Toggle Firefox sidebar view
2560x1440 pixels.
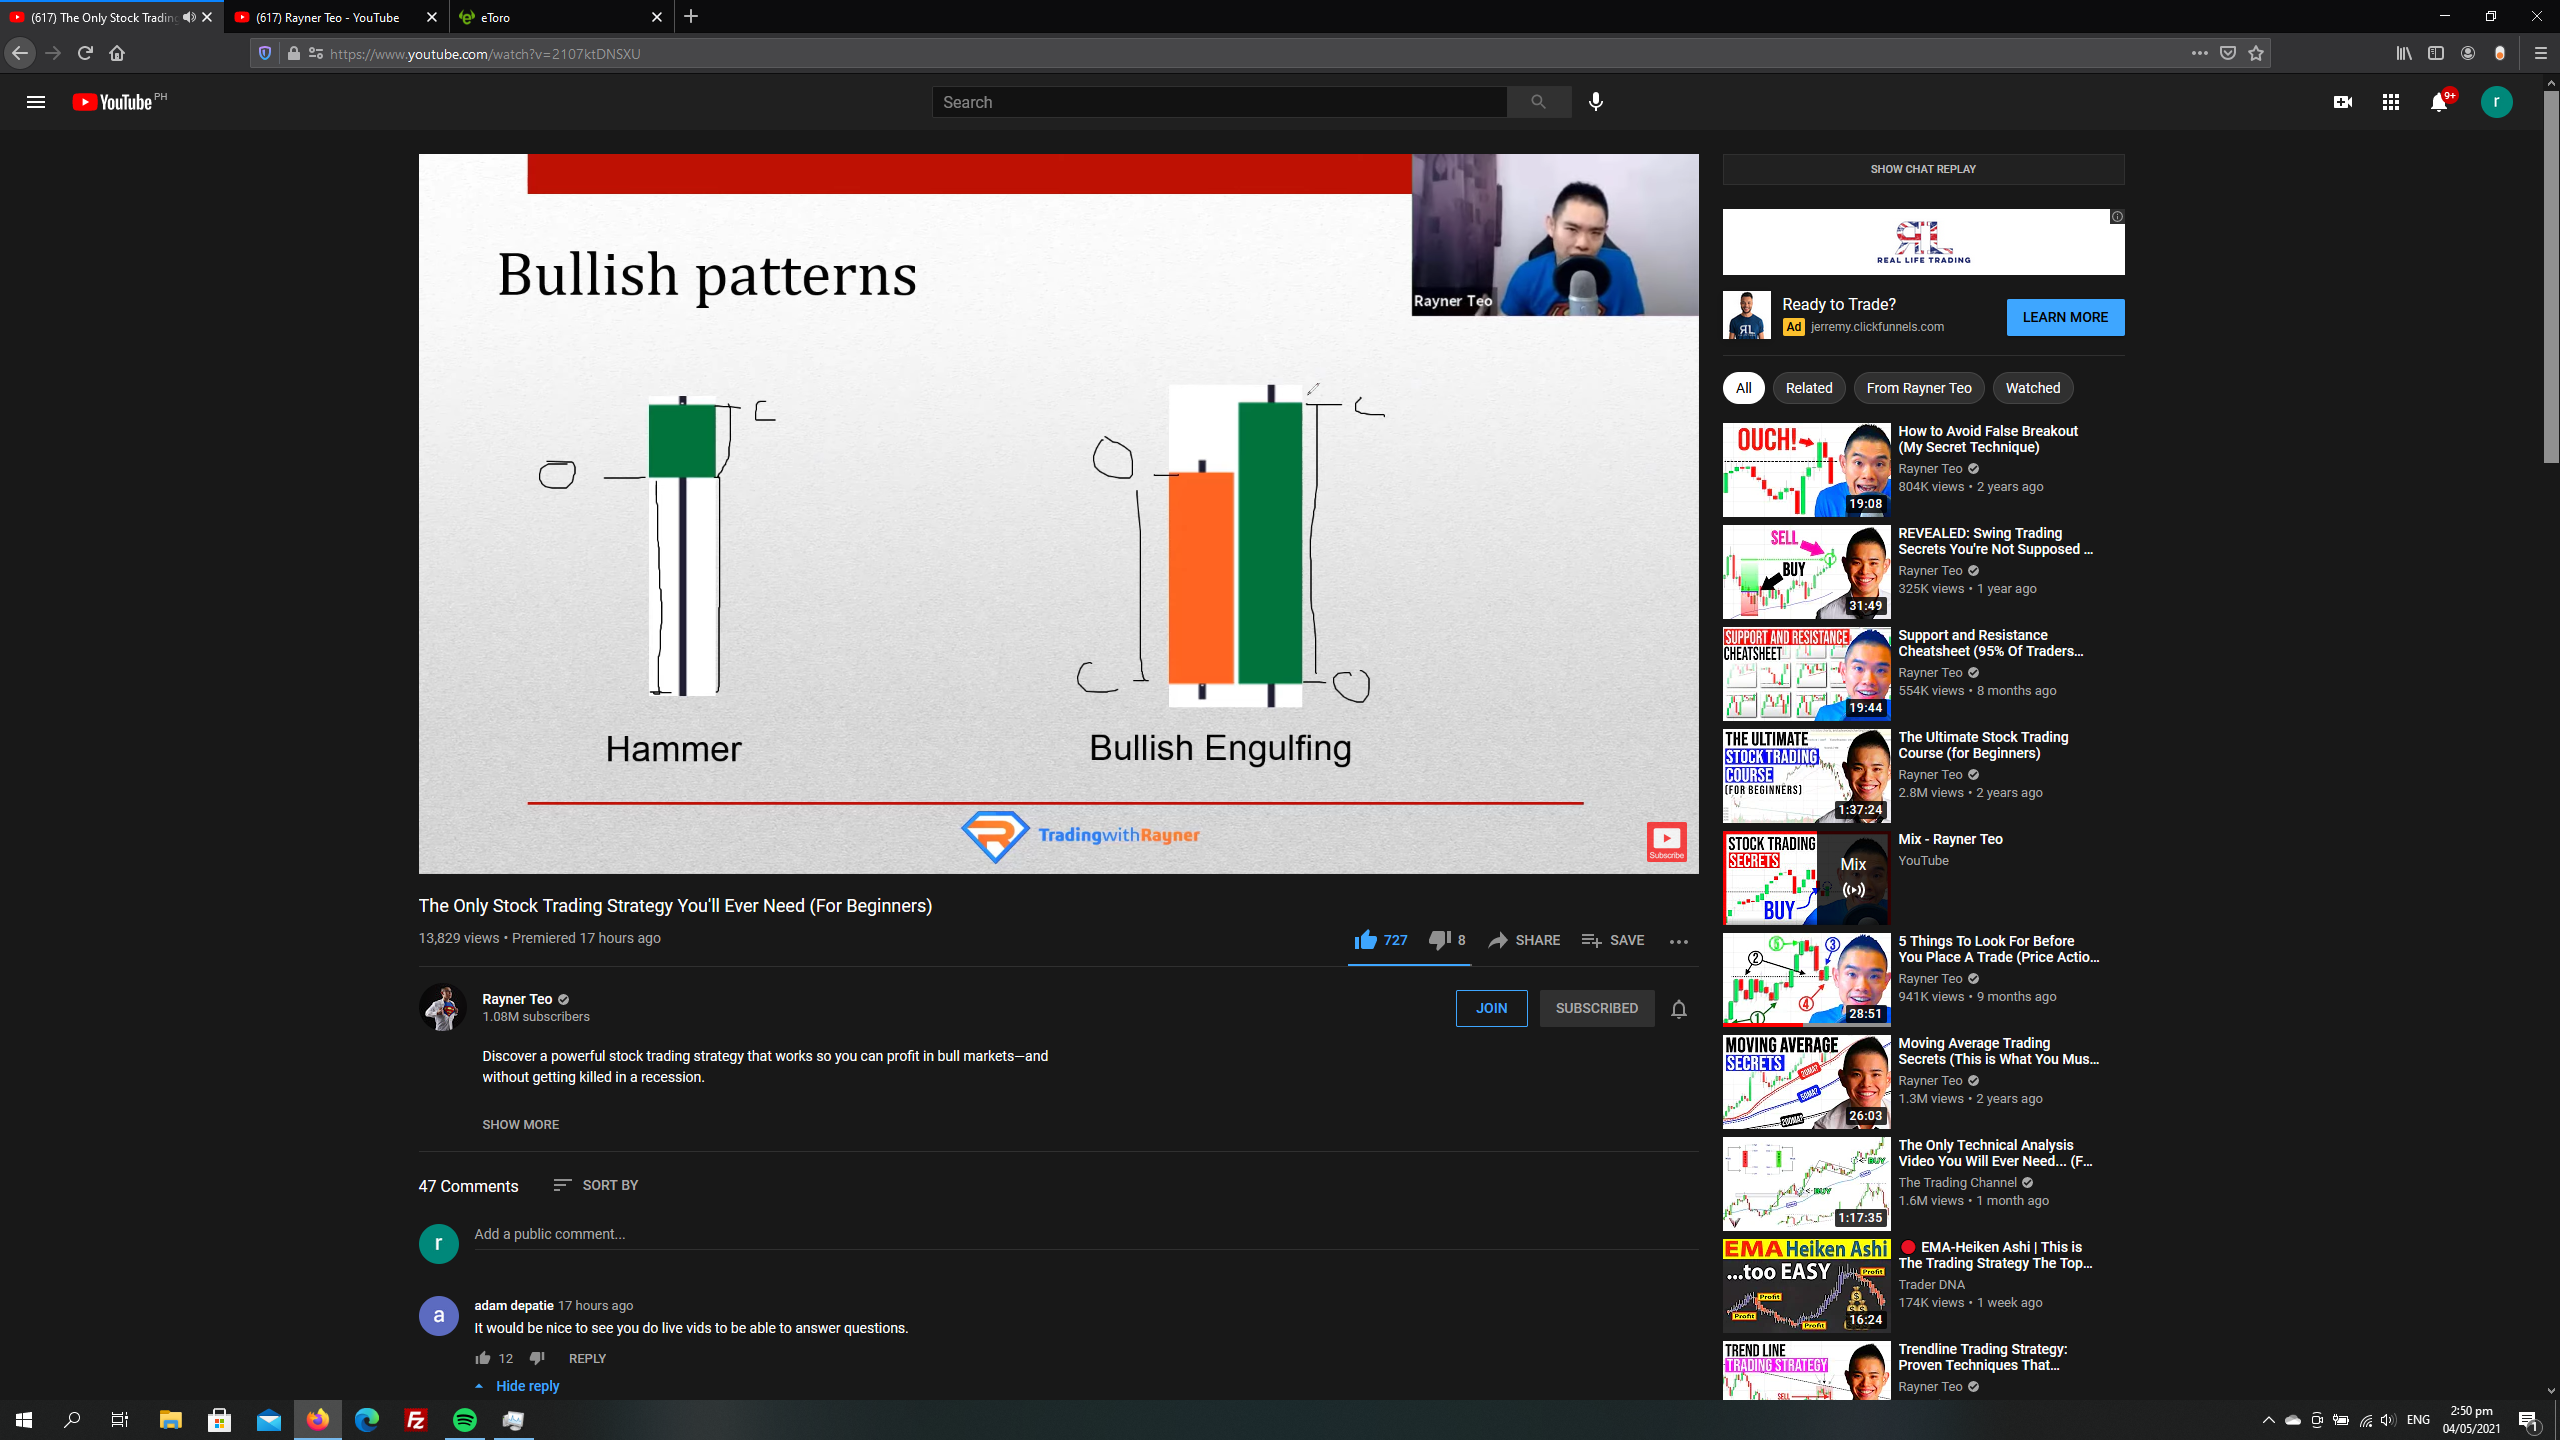coord(2436,53)
